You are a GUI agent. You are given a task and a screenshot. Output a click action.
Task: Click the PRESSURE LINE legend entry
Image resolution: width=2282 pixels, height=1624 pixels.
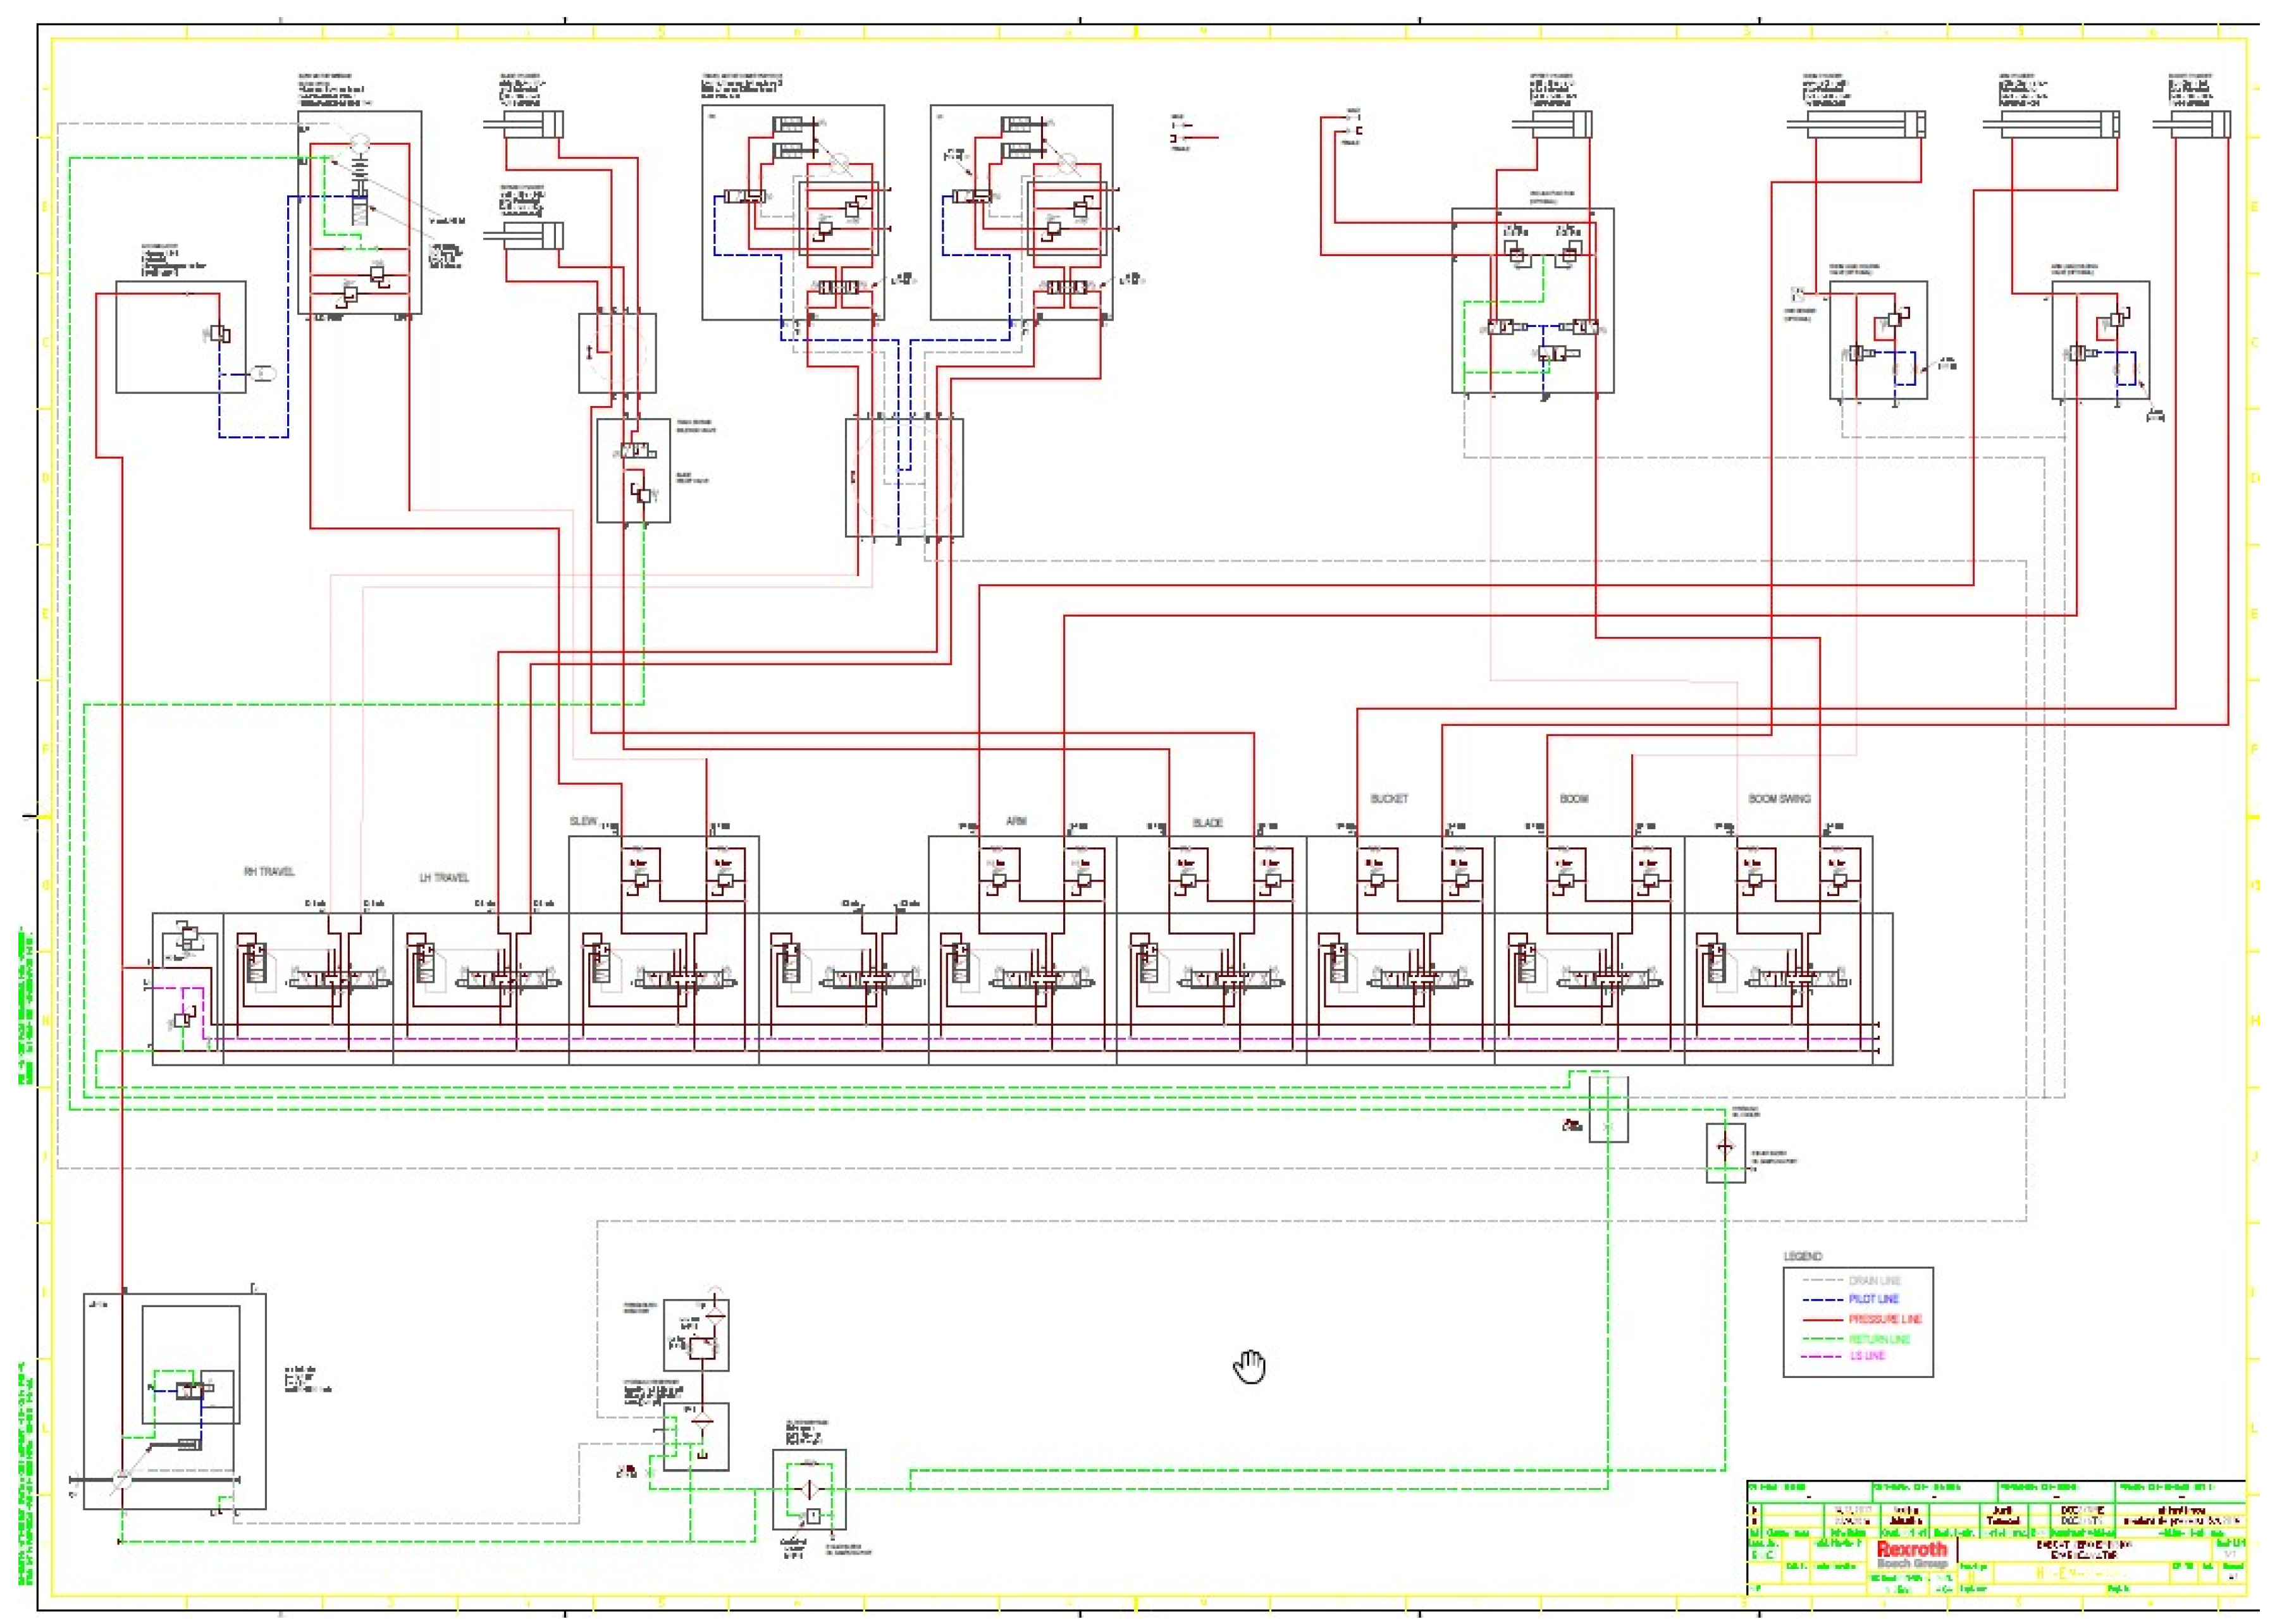click(x=1885, y=1319)
